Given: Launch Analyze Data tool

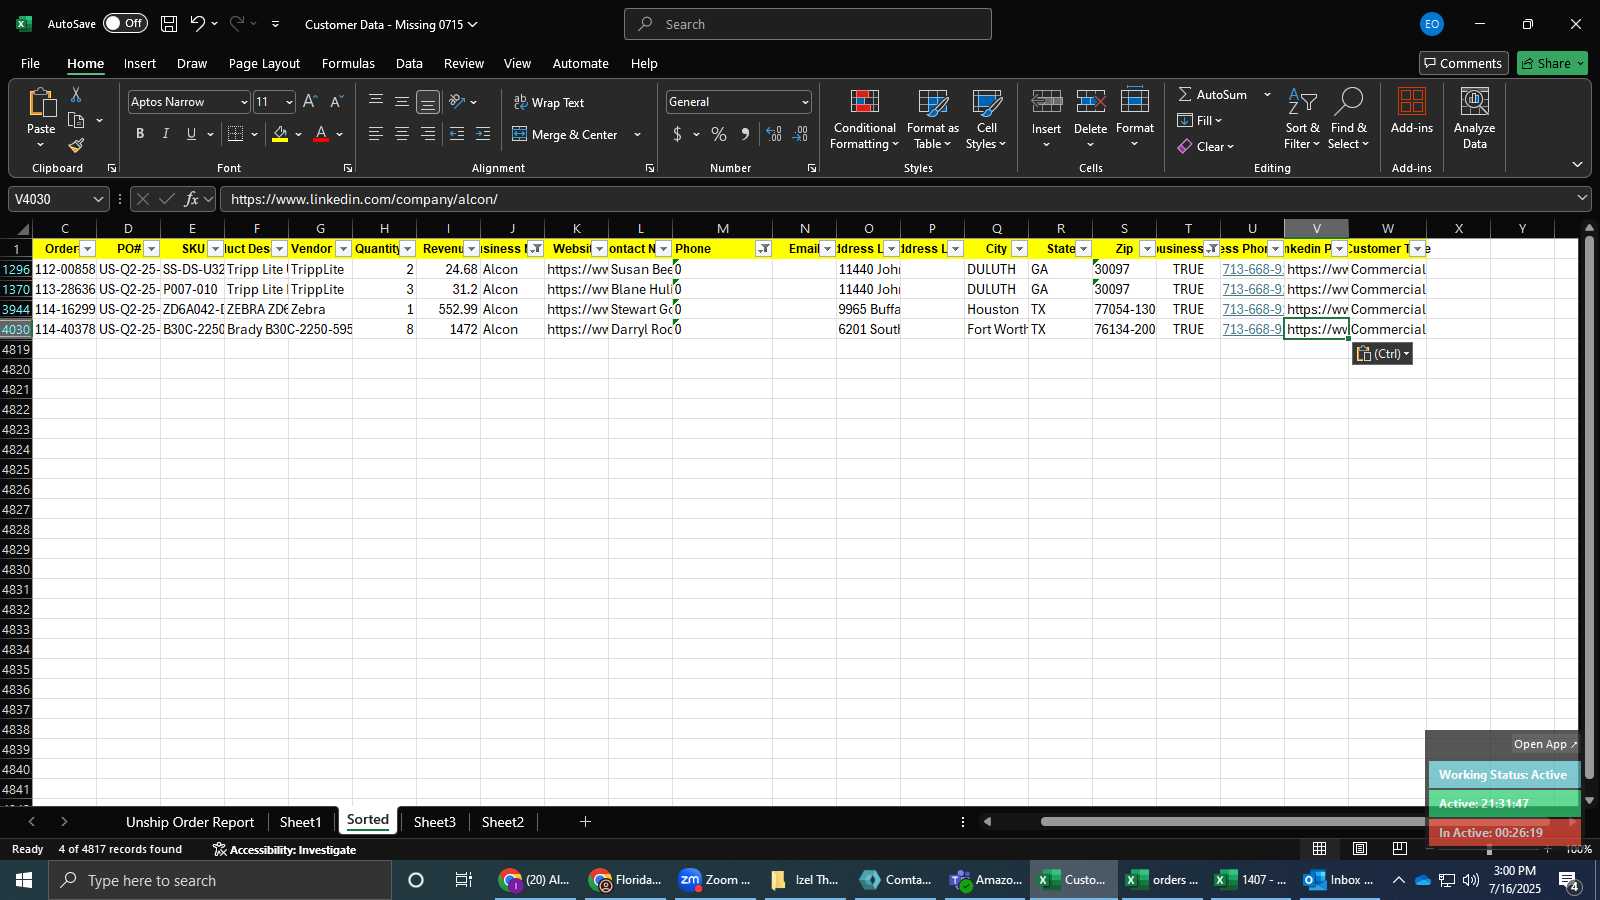Looking at the screenshot, I should 1475,120.
